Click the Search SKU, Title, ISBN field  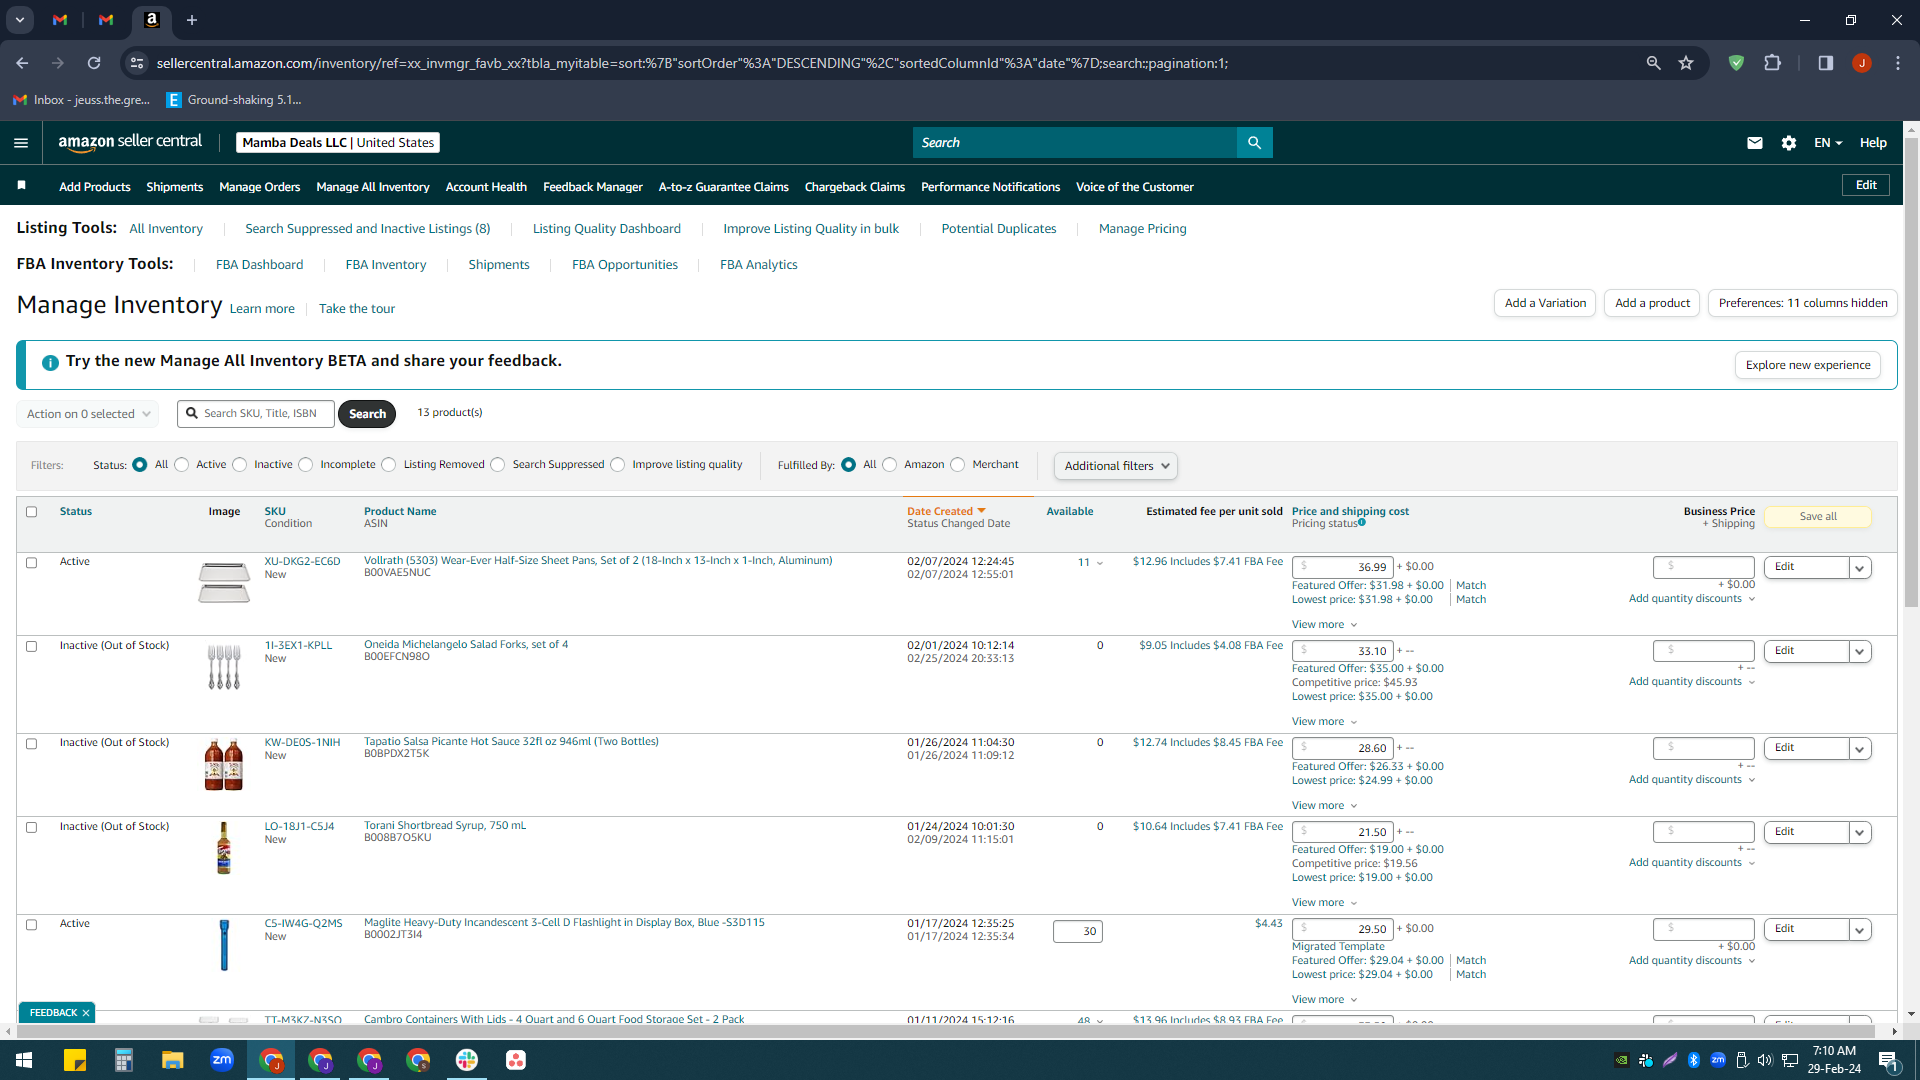(256, 414)
